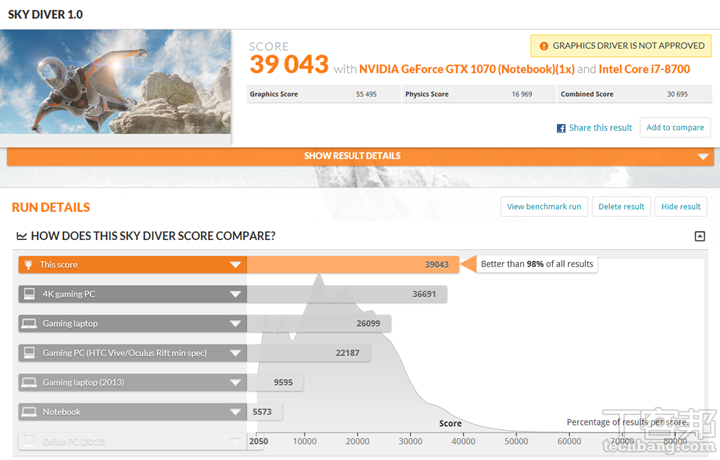Click the Delete result button
Image resolution: width=720 pixels, height=460 pixels.
(620, 206)
